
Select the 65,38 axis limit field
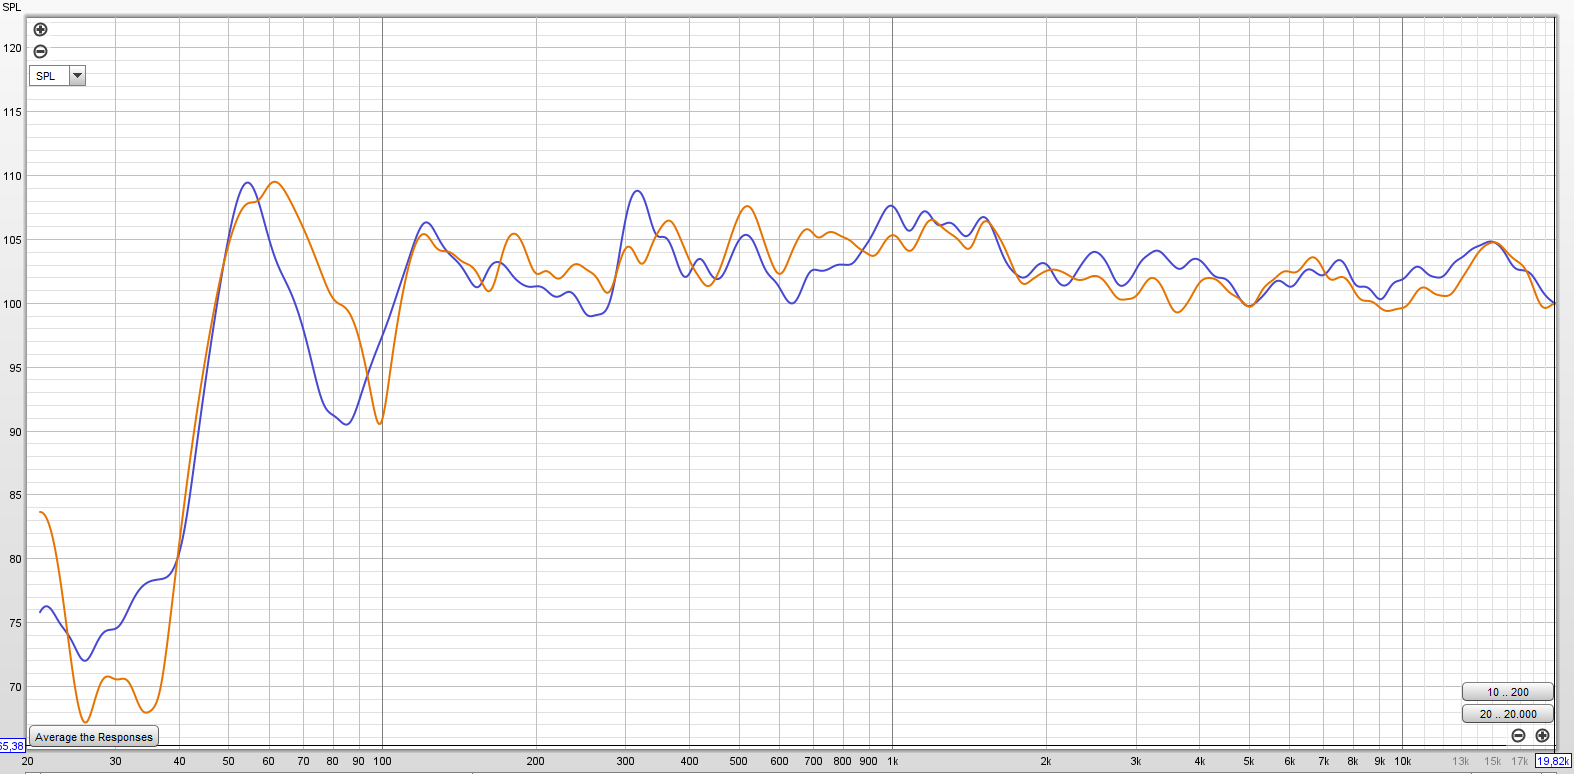pos(11,746)
